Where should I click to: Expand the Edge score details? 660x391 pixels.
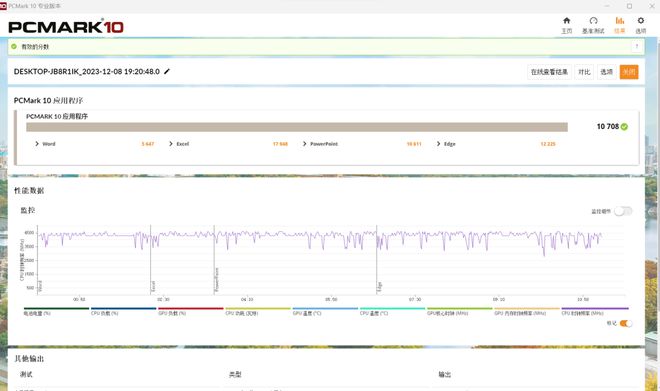pos(439,144)
